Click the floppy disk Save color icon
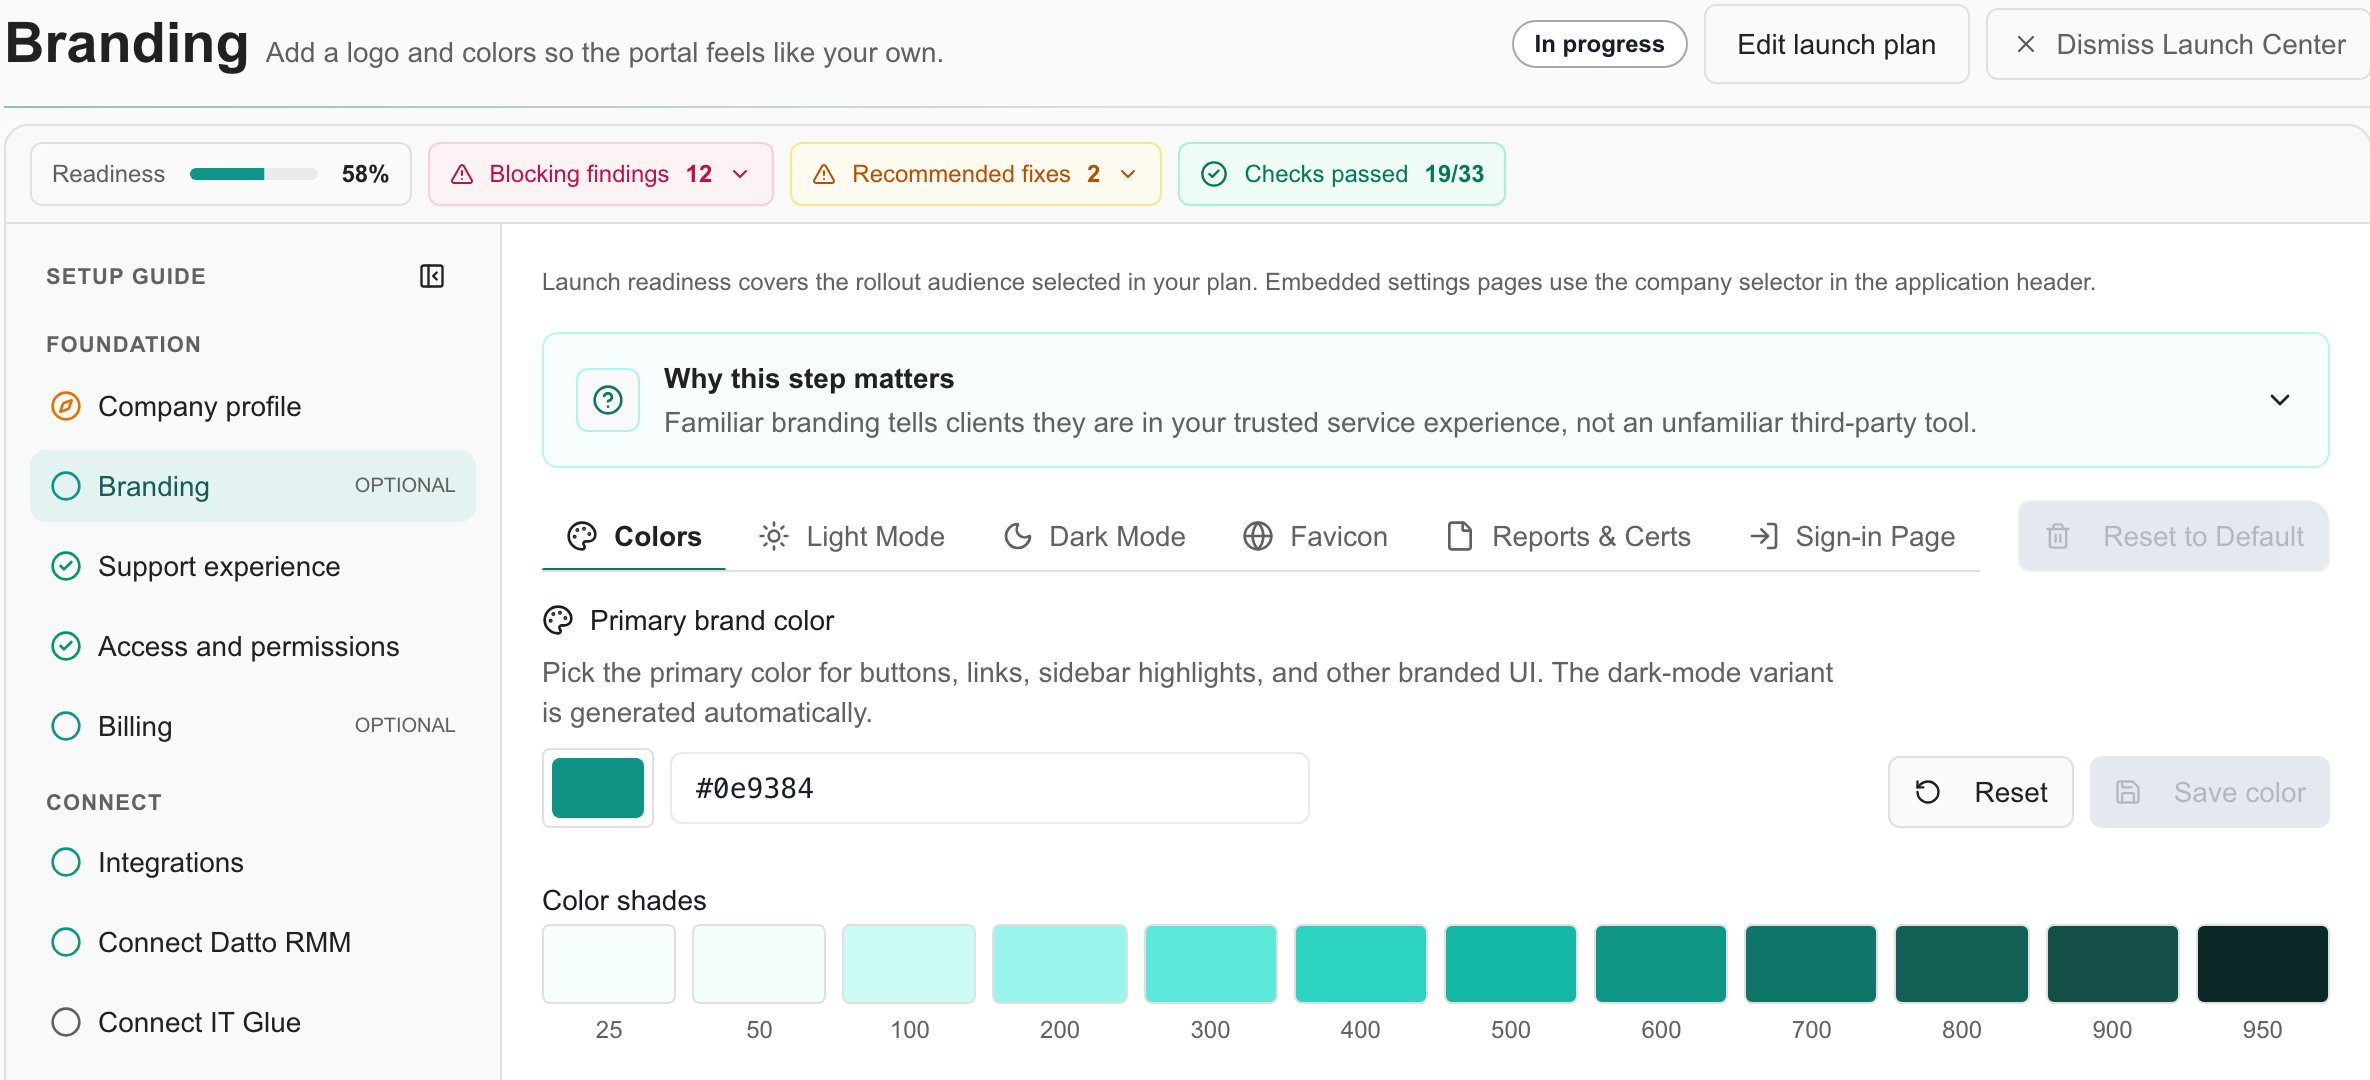Image resolution: width=2370 pixels, height=1080 pixels. click(x=2128, y=793)
